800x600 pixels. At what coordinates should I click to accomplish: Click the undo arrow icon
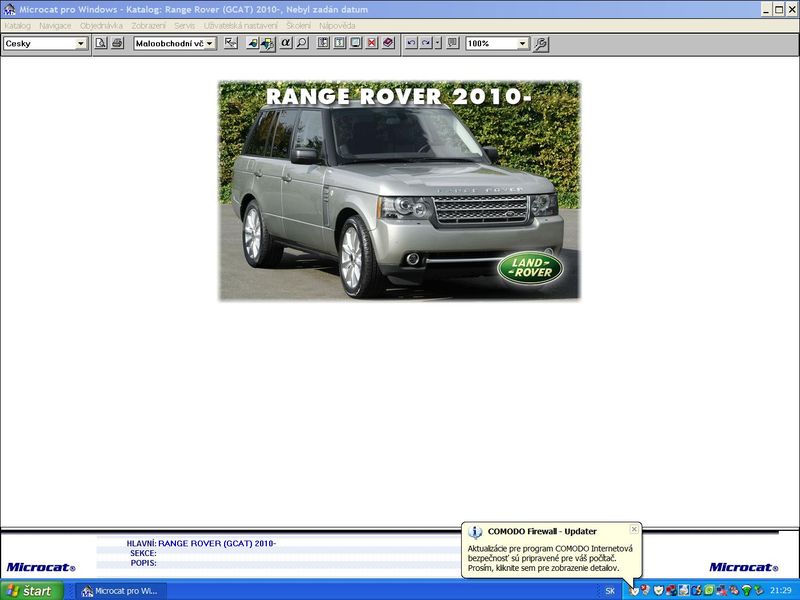(x=411, y=44)
